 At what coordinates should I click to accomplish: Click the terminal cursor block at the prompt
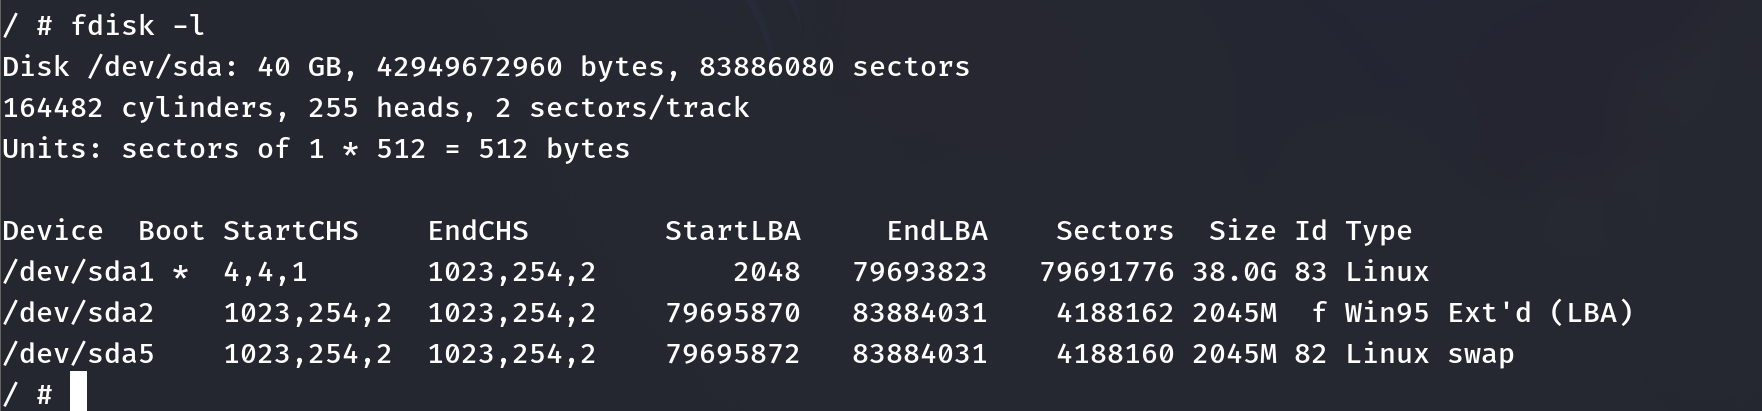[78, 392]
